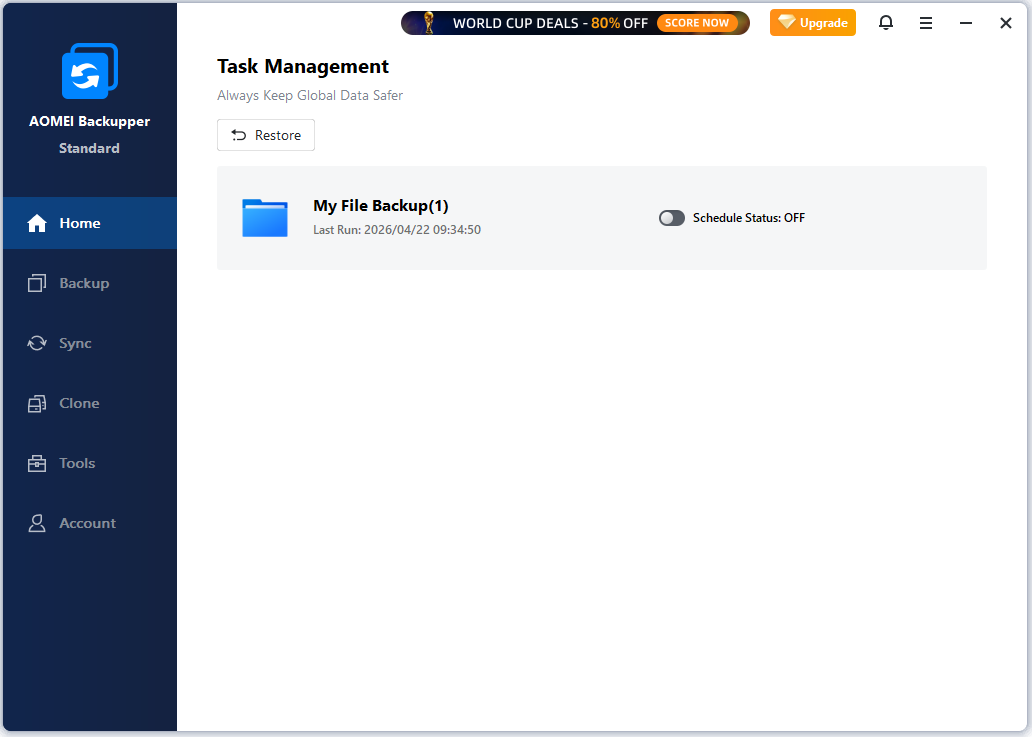
Task: Switch to the Sync section
Action: point(90,343)
